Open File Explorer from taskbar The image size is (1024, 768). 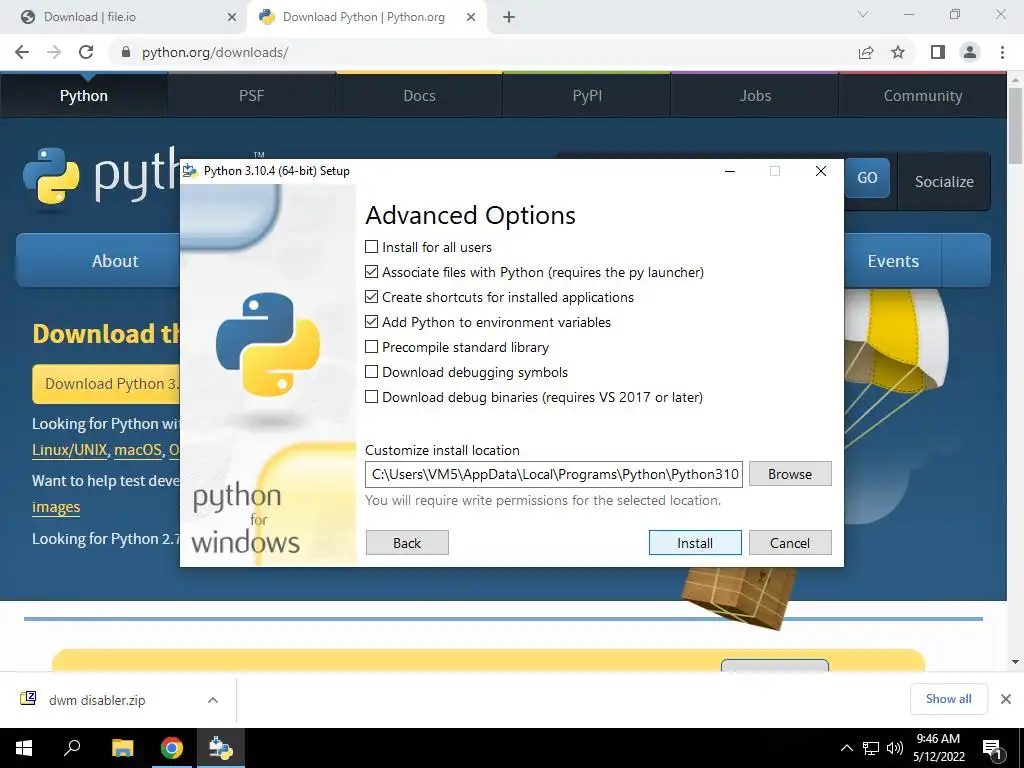pyautogui.click(x=122, y=748)
